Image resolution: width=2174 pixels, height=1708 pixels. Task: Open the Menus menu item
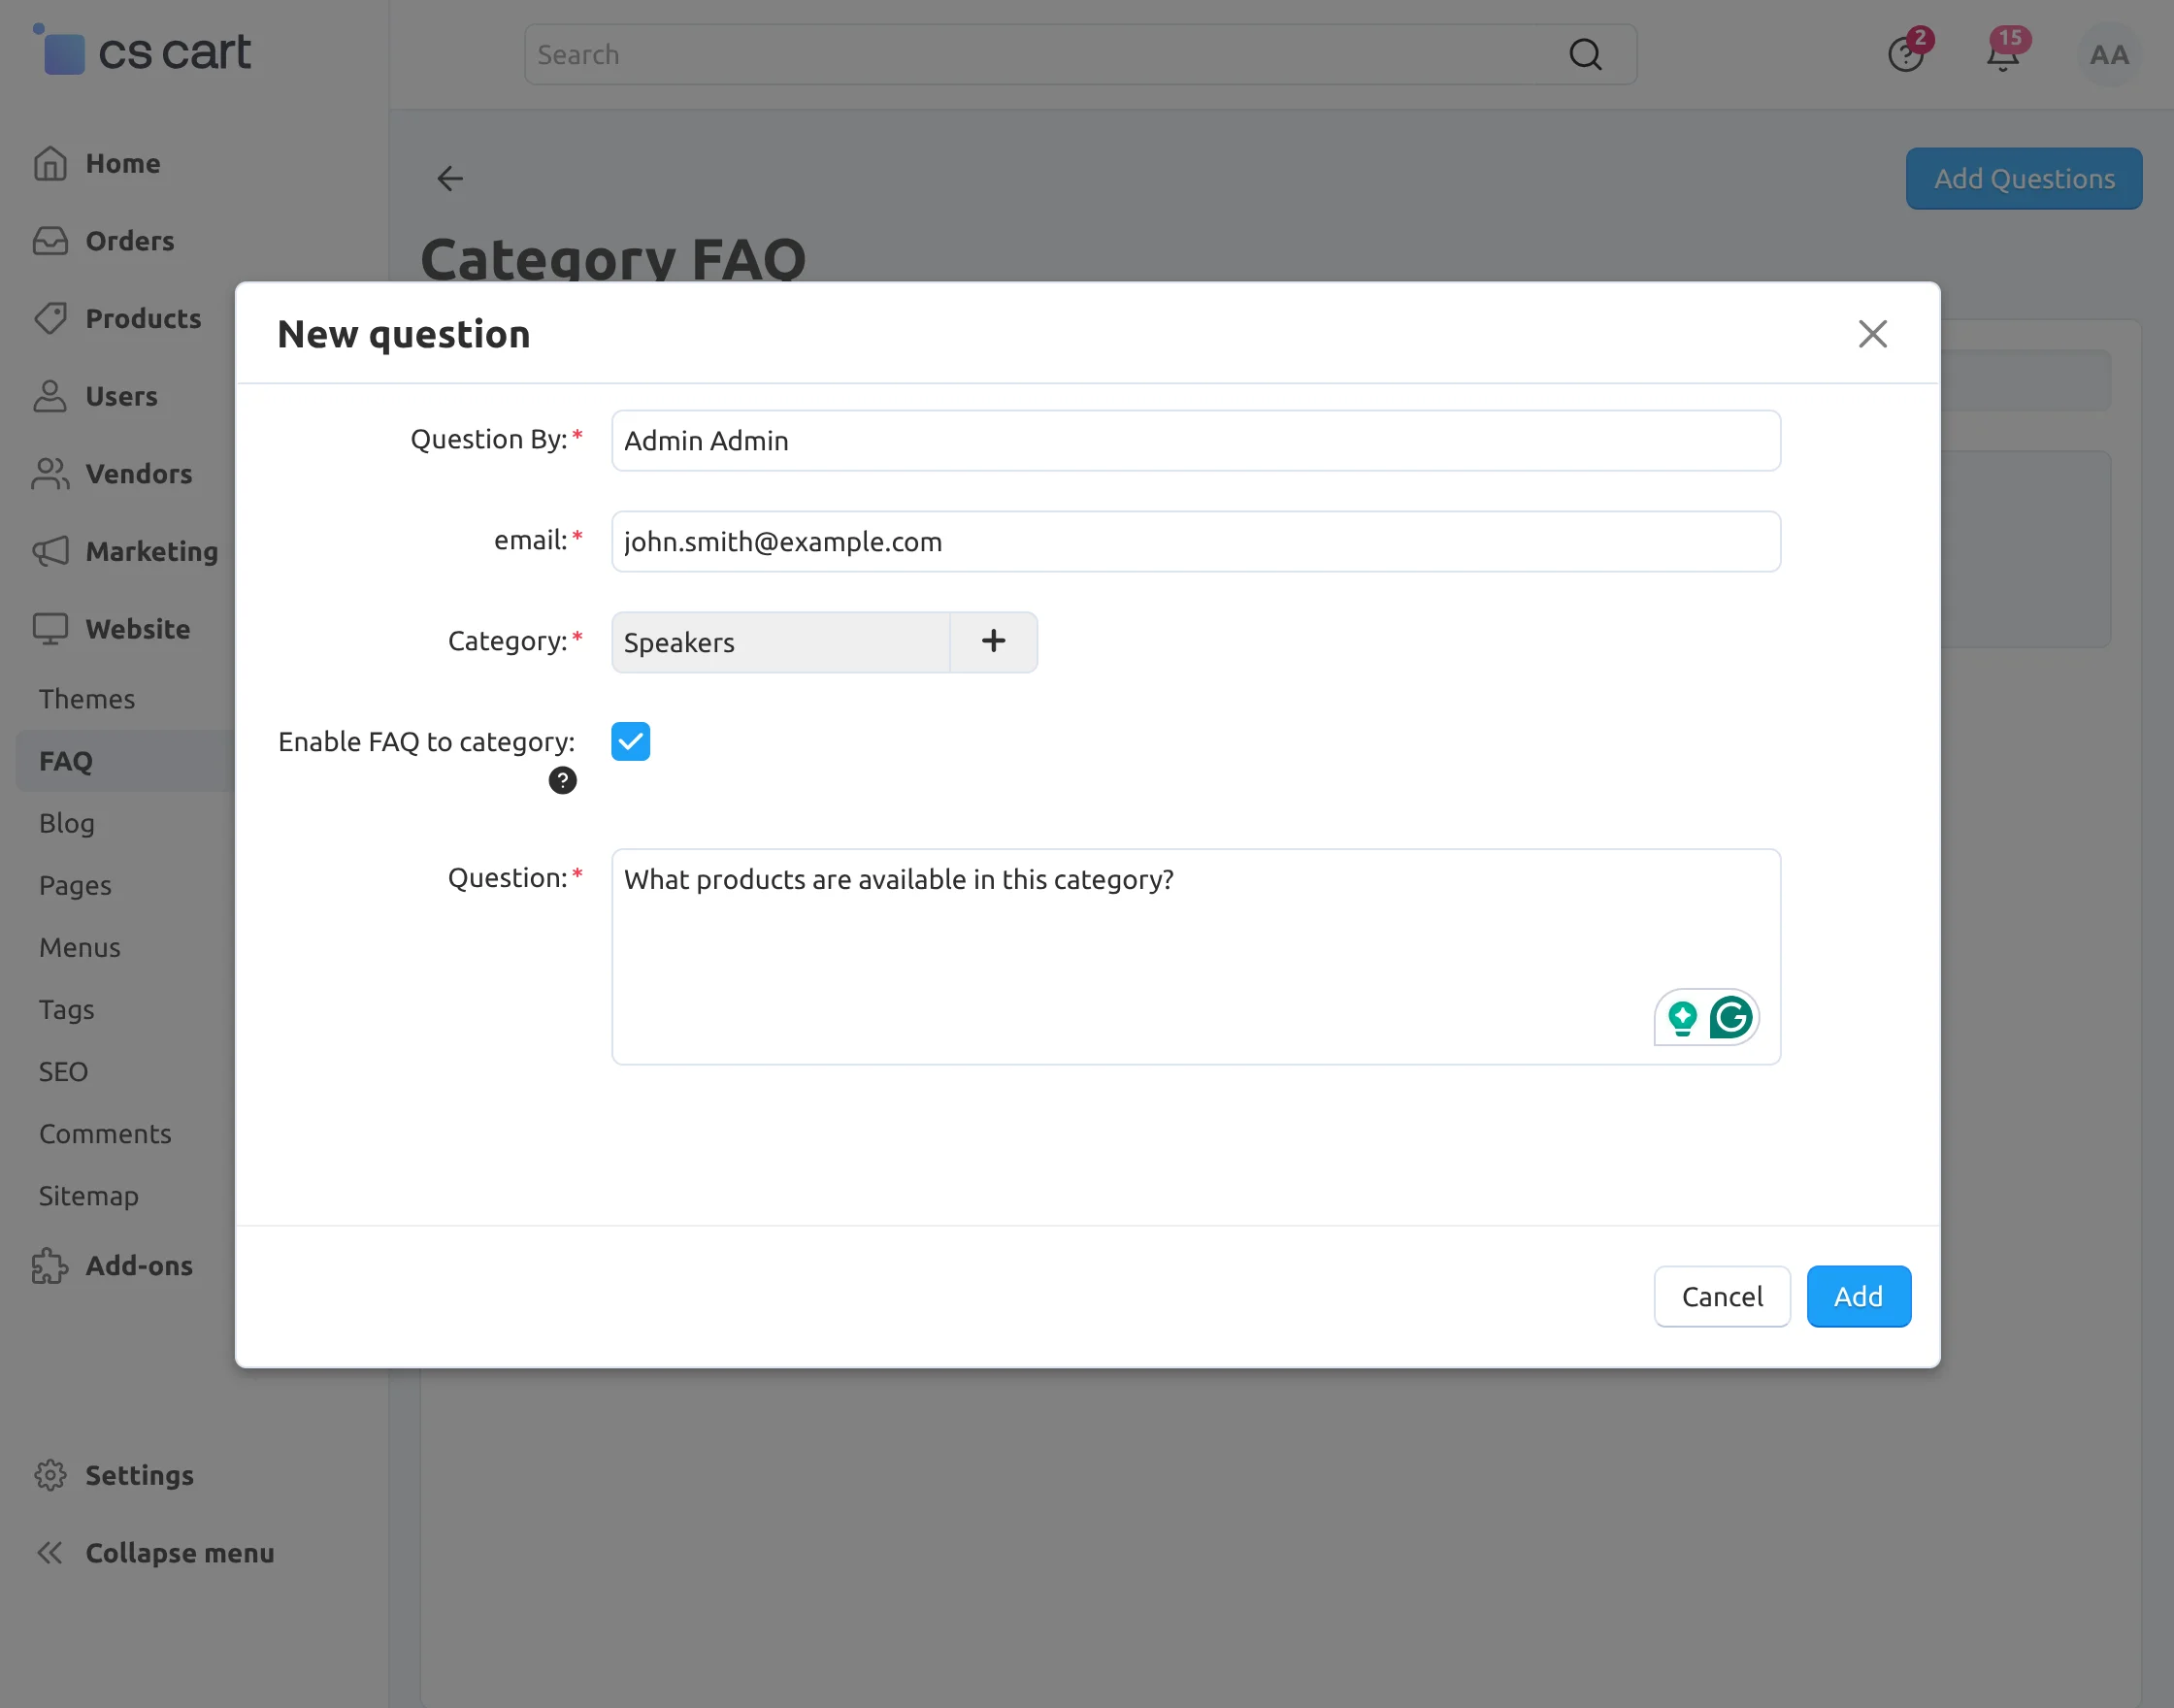coord(80,947)
